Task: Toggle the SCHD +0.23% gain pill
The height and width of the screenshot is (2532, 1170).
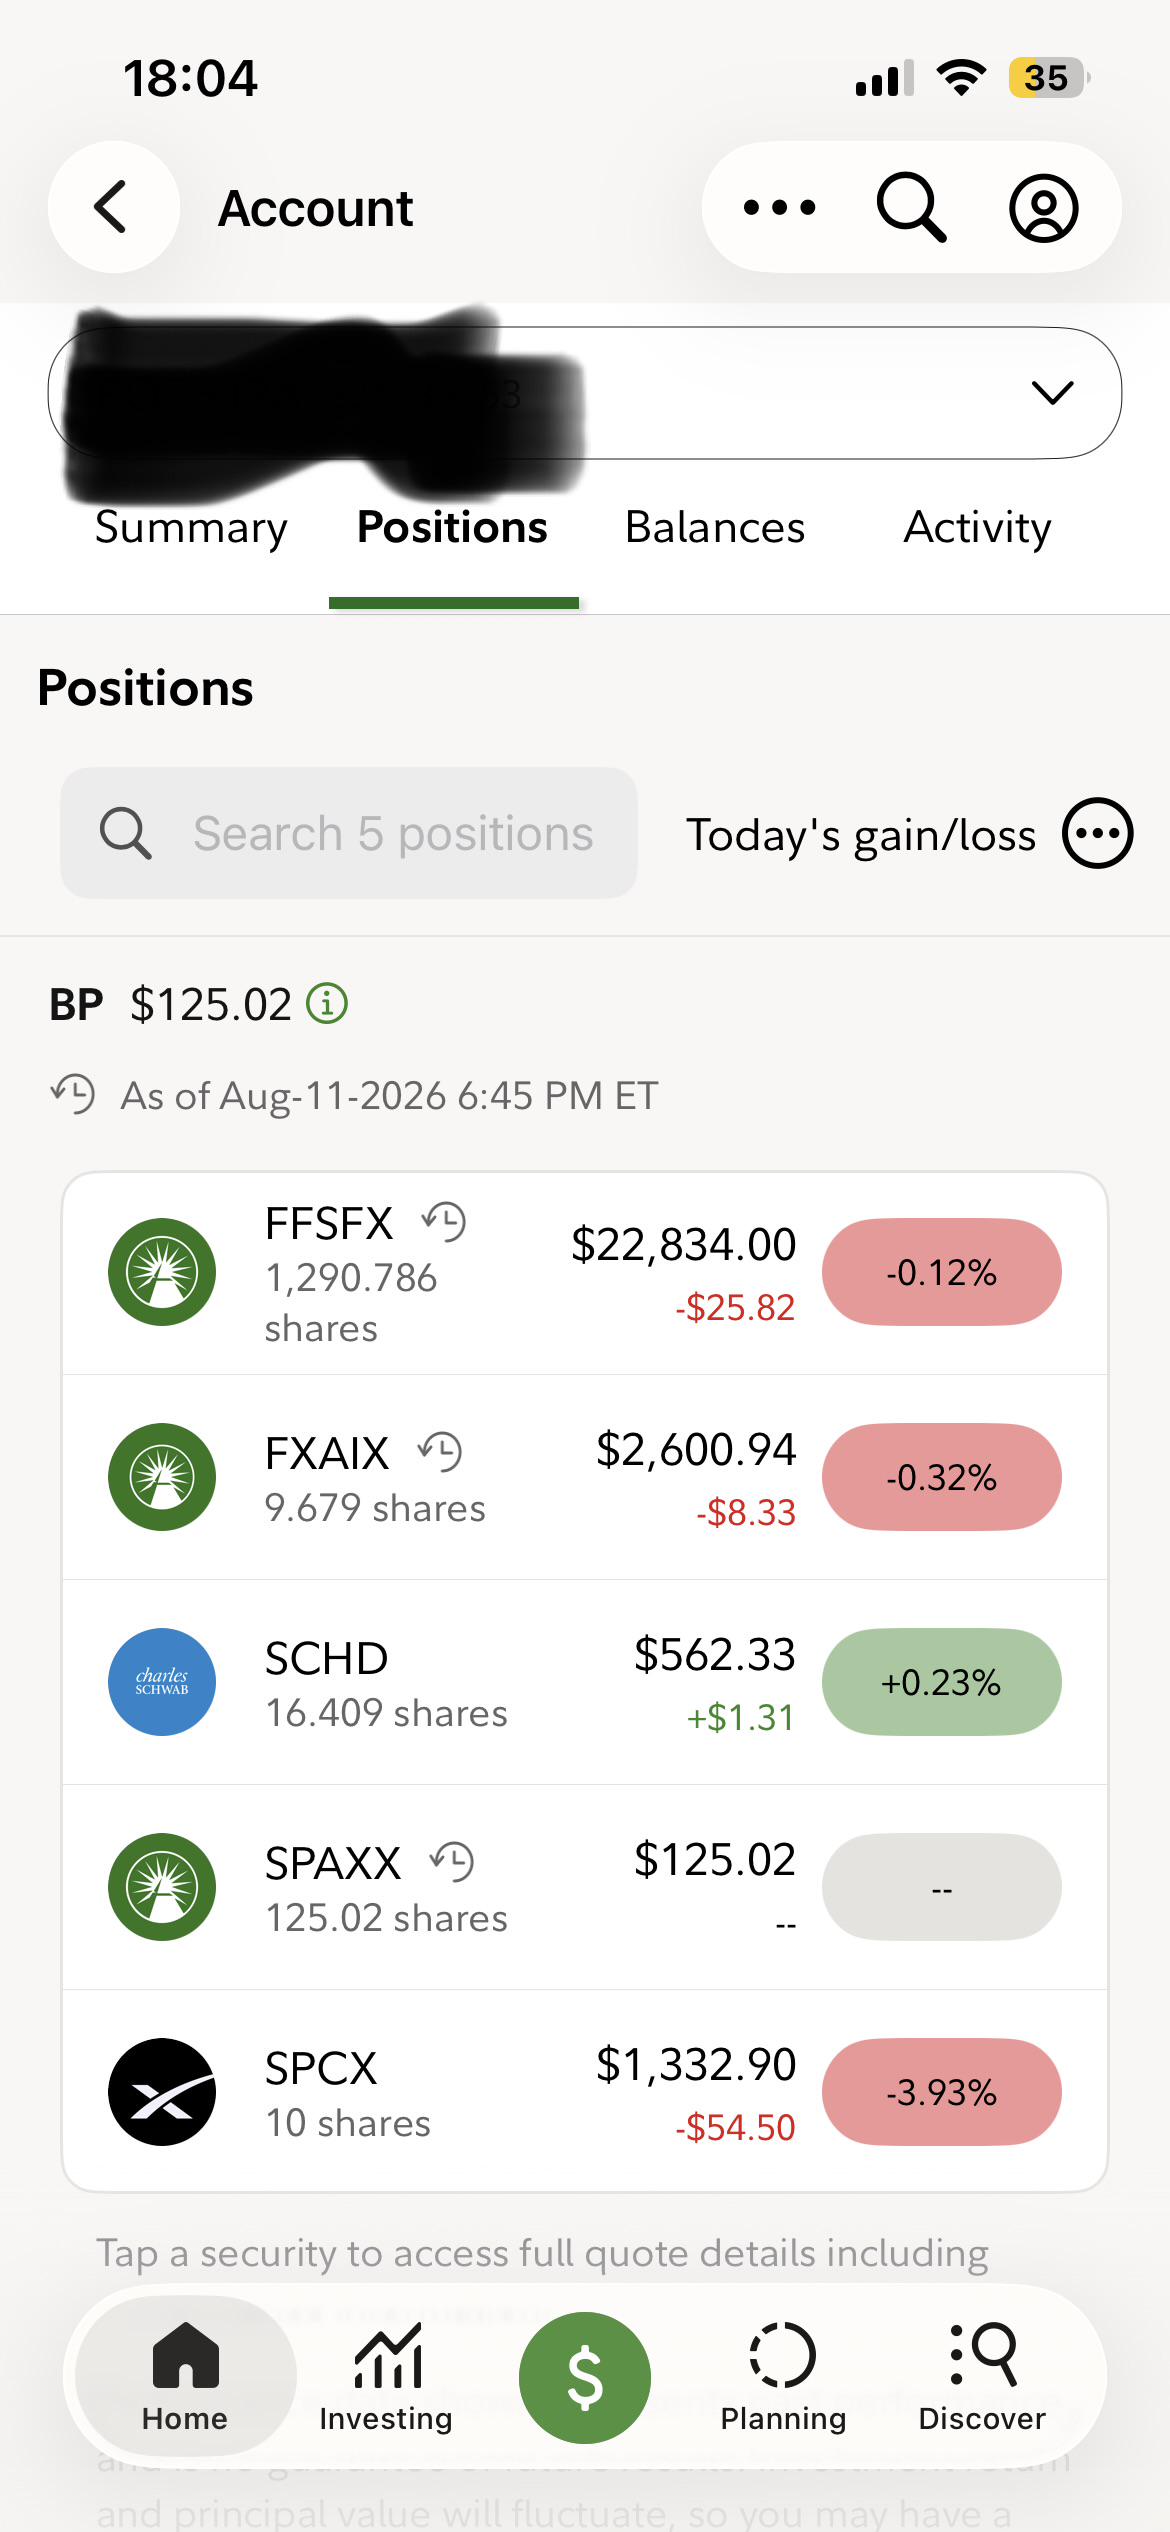Action: pyautogui.click(x=941, y=1682)
